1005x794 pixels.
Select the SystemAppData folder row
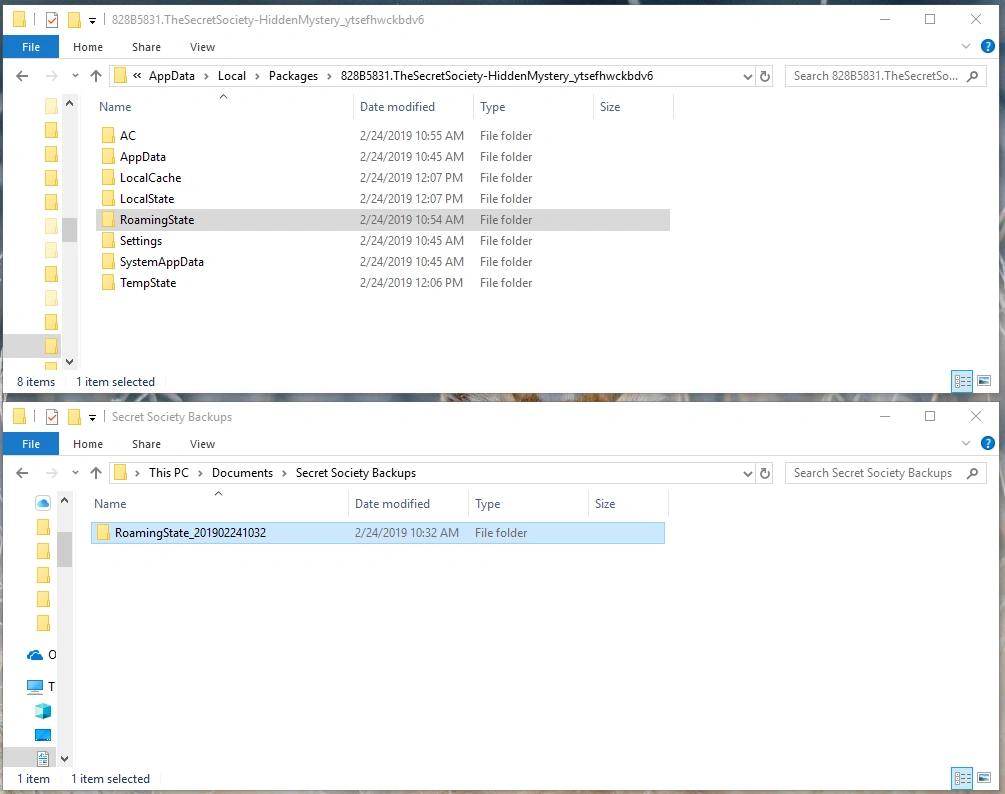[x=383, y=261]
